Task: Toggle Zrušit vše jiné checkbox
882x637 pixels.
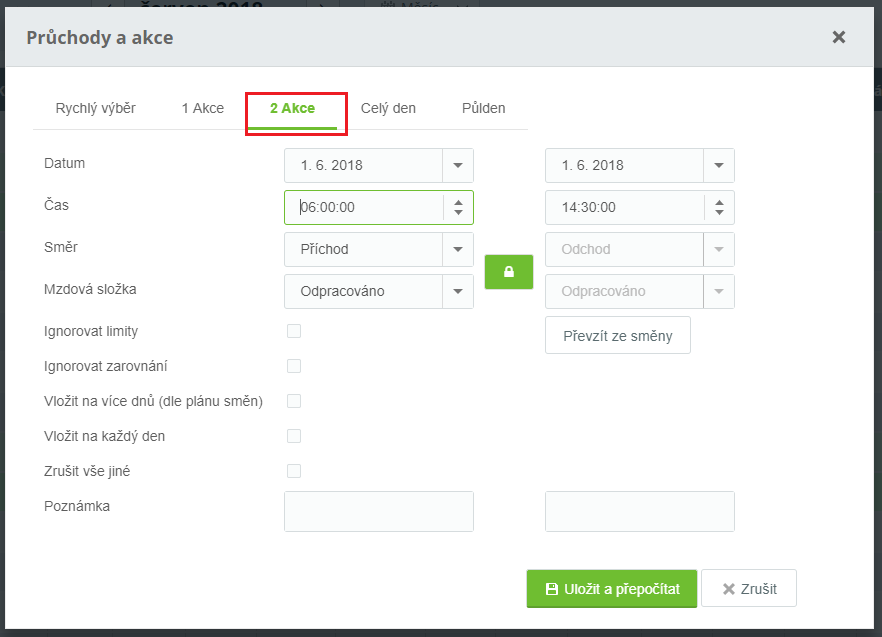Action: (x=294, y=471)
